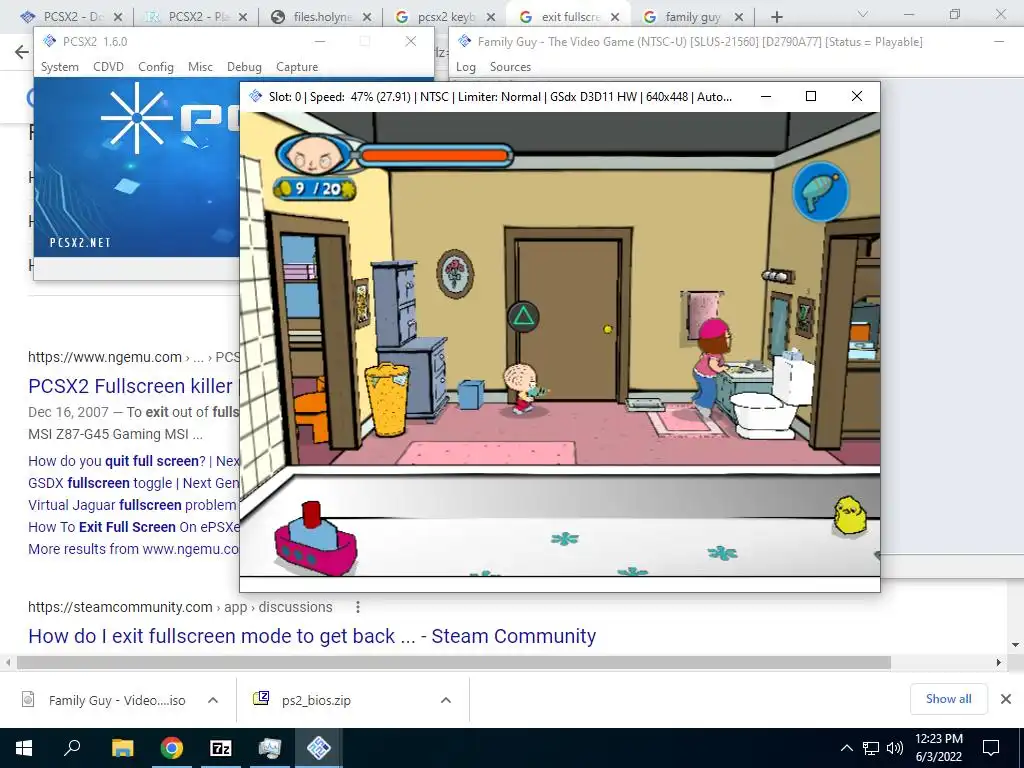Open a new Chrome tab
The image size is (1024, 768).
776,17
